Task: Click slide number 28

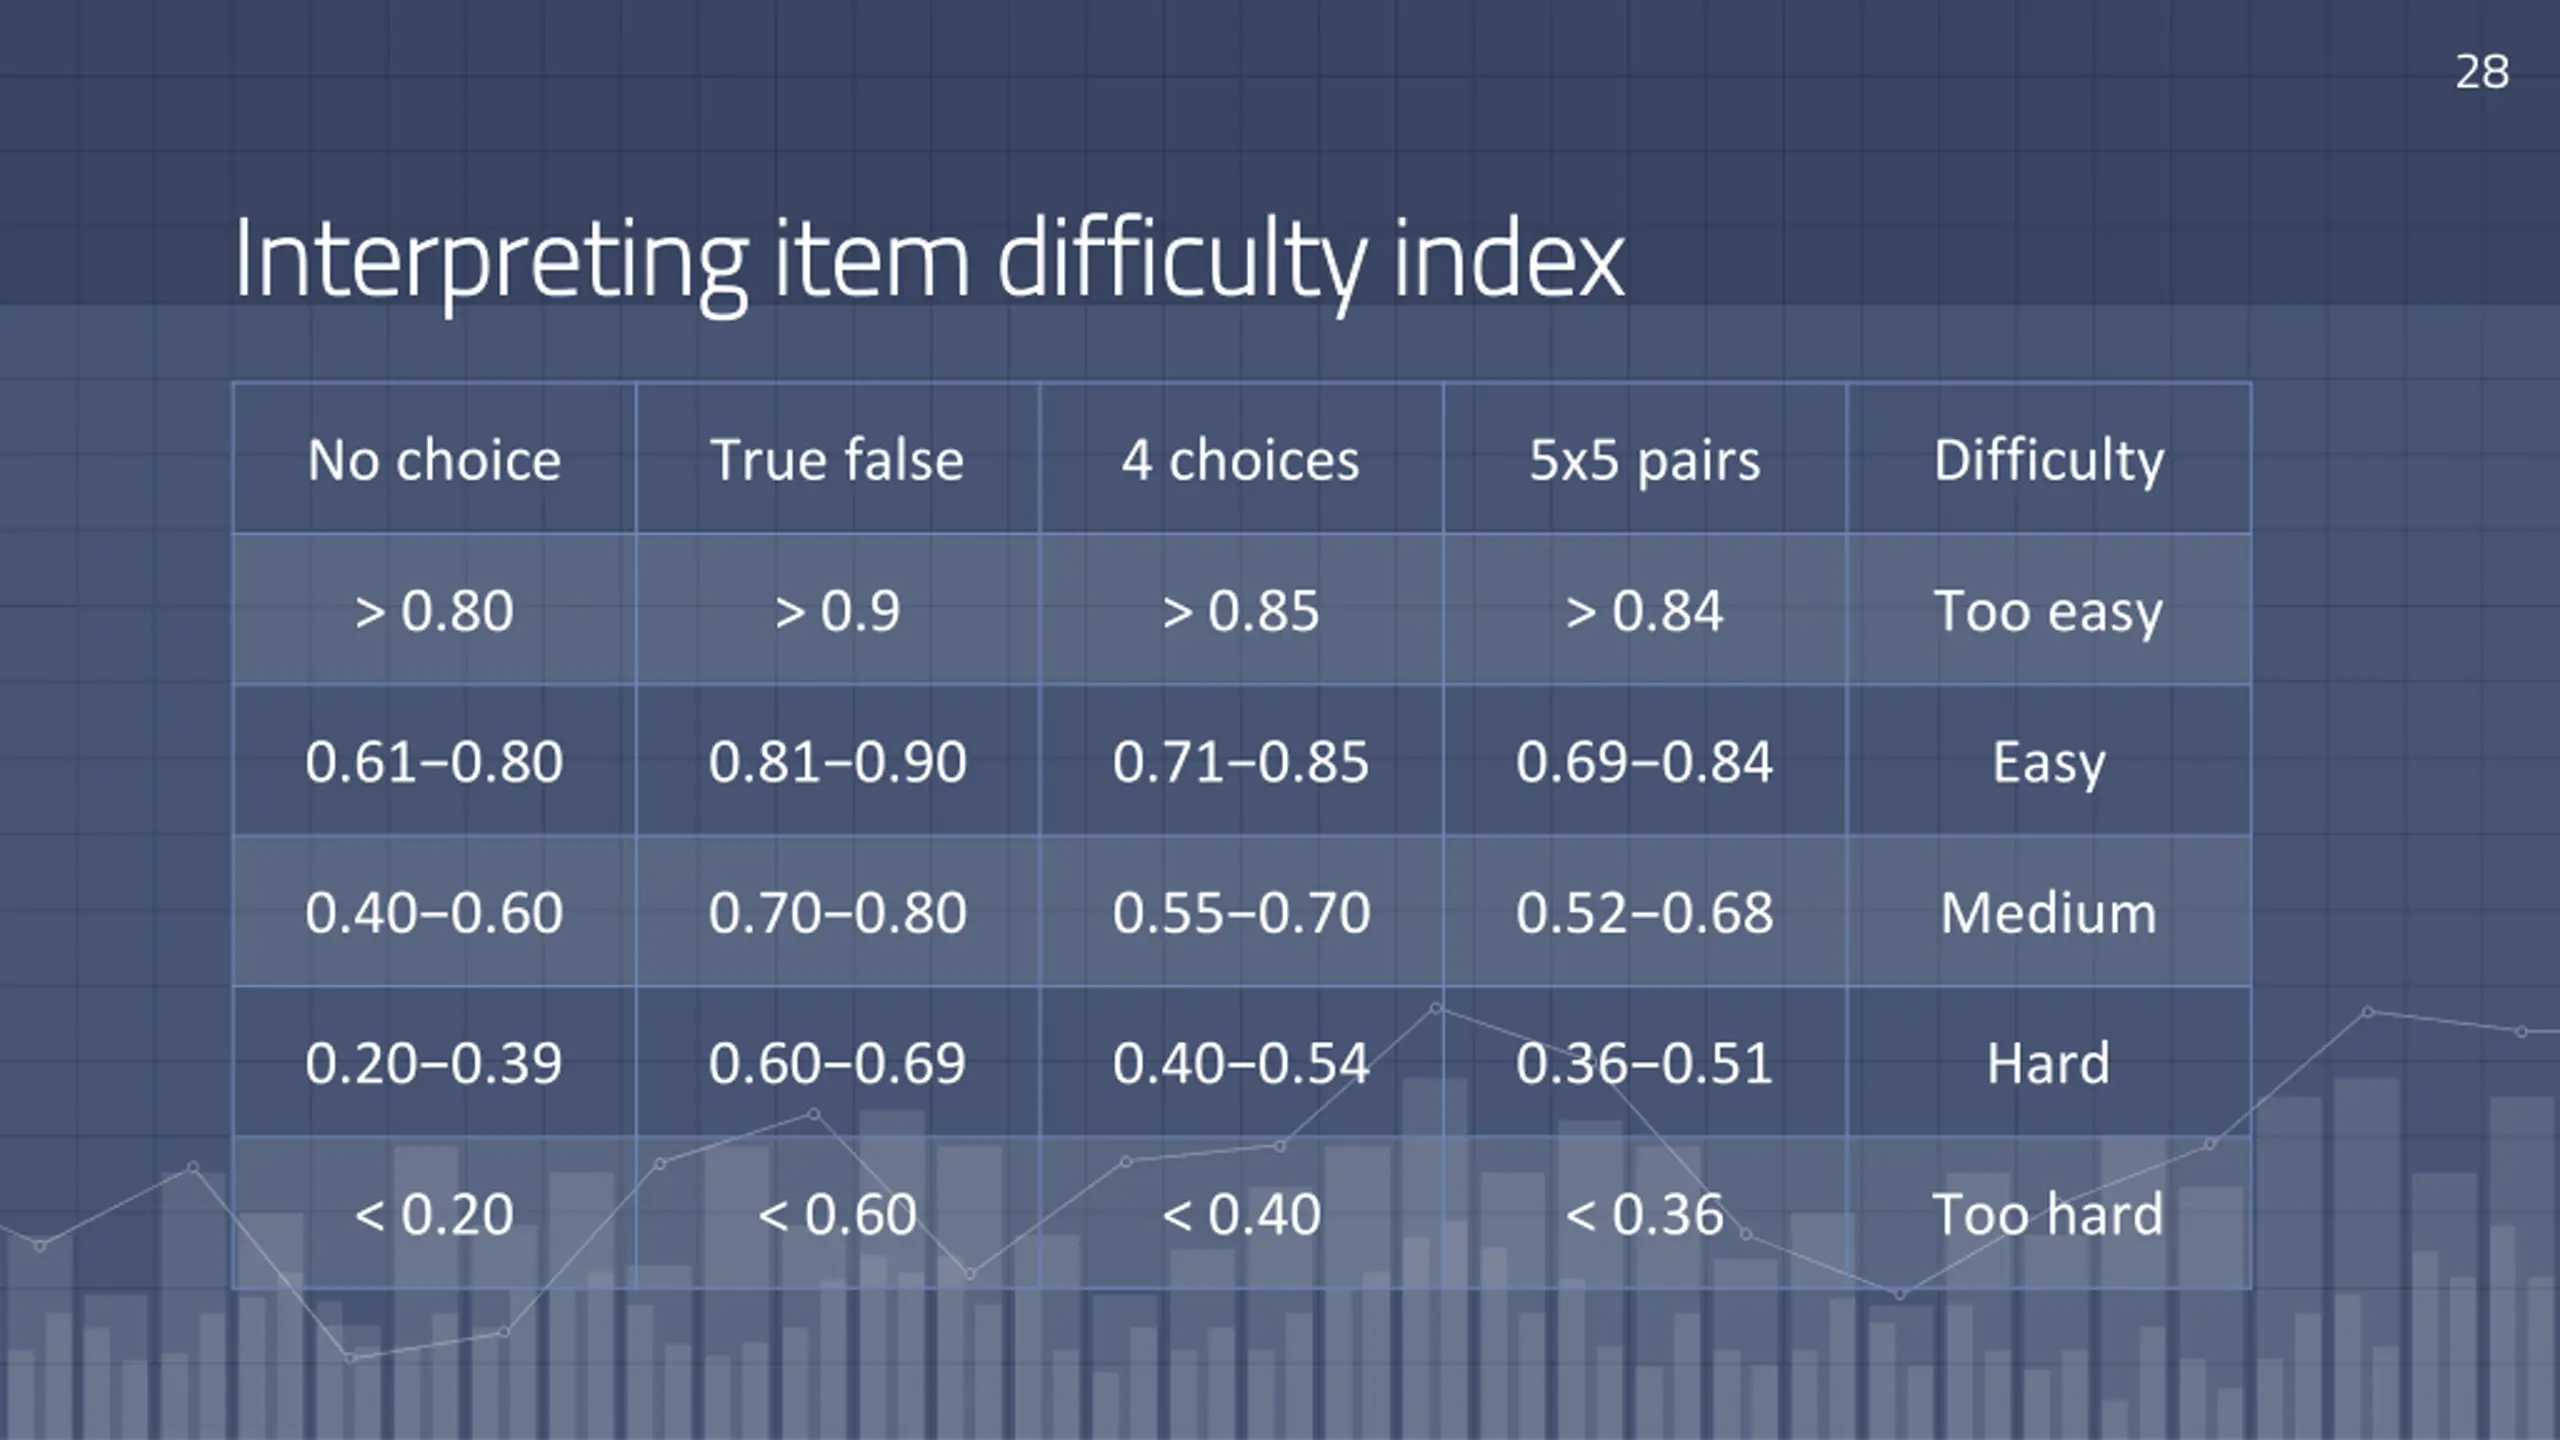Action: [2481, 72]
